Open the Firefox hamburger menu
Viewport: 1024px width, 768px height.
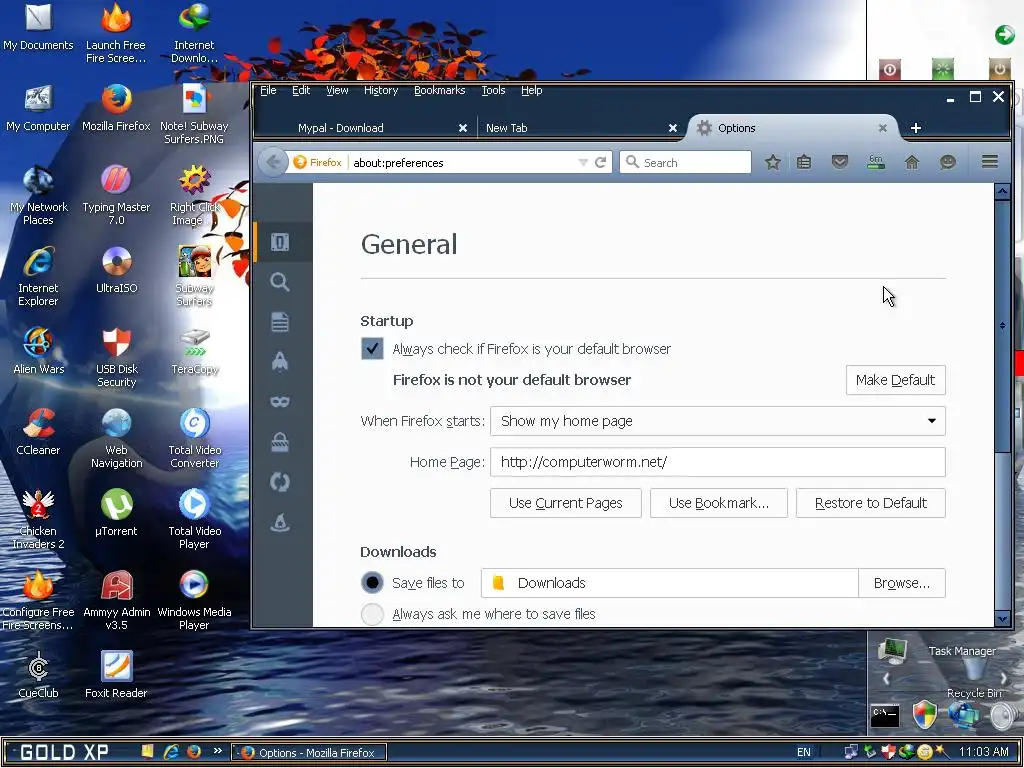pyautogui.click(x=989, y=162)
